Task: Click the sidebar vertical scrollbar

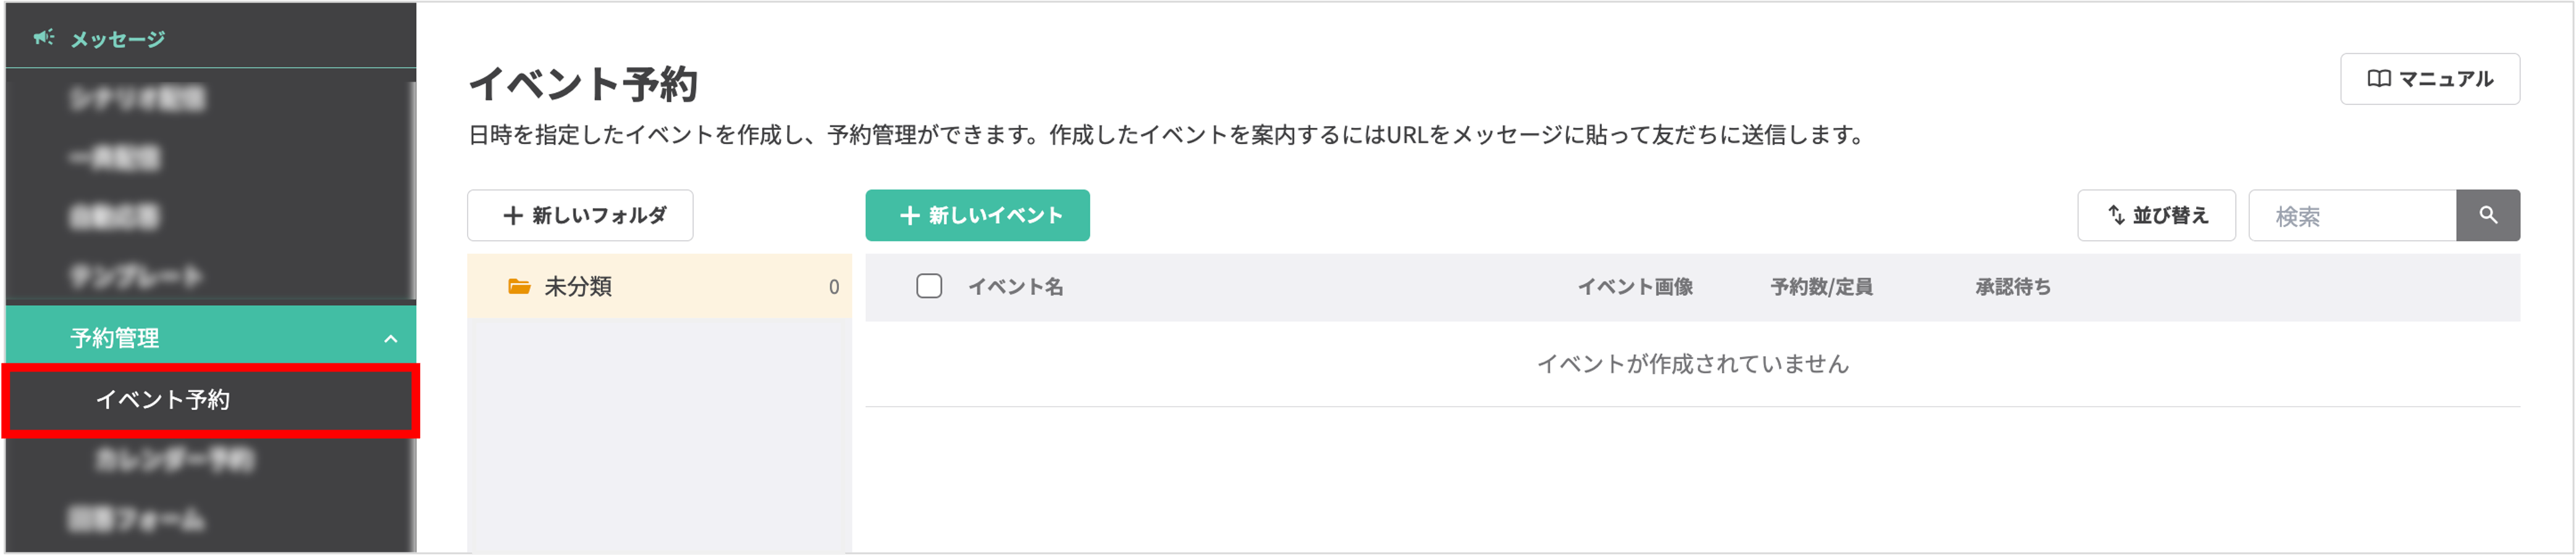Action: [x=412, y=190]
